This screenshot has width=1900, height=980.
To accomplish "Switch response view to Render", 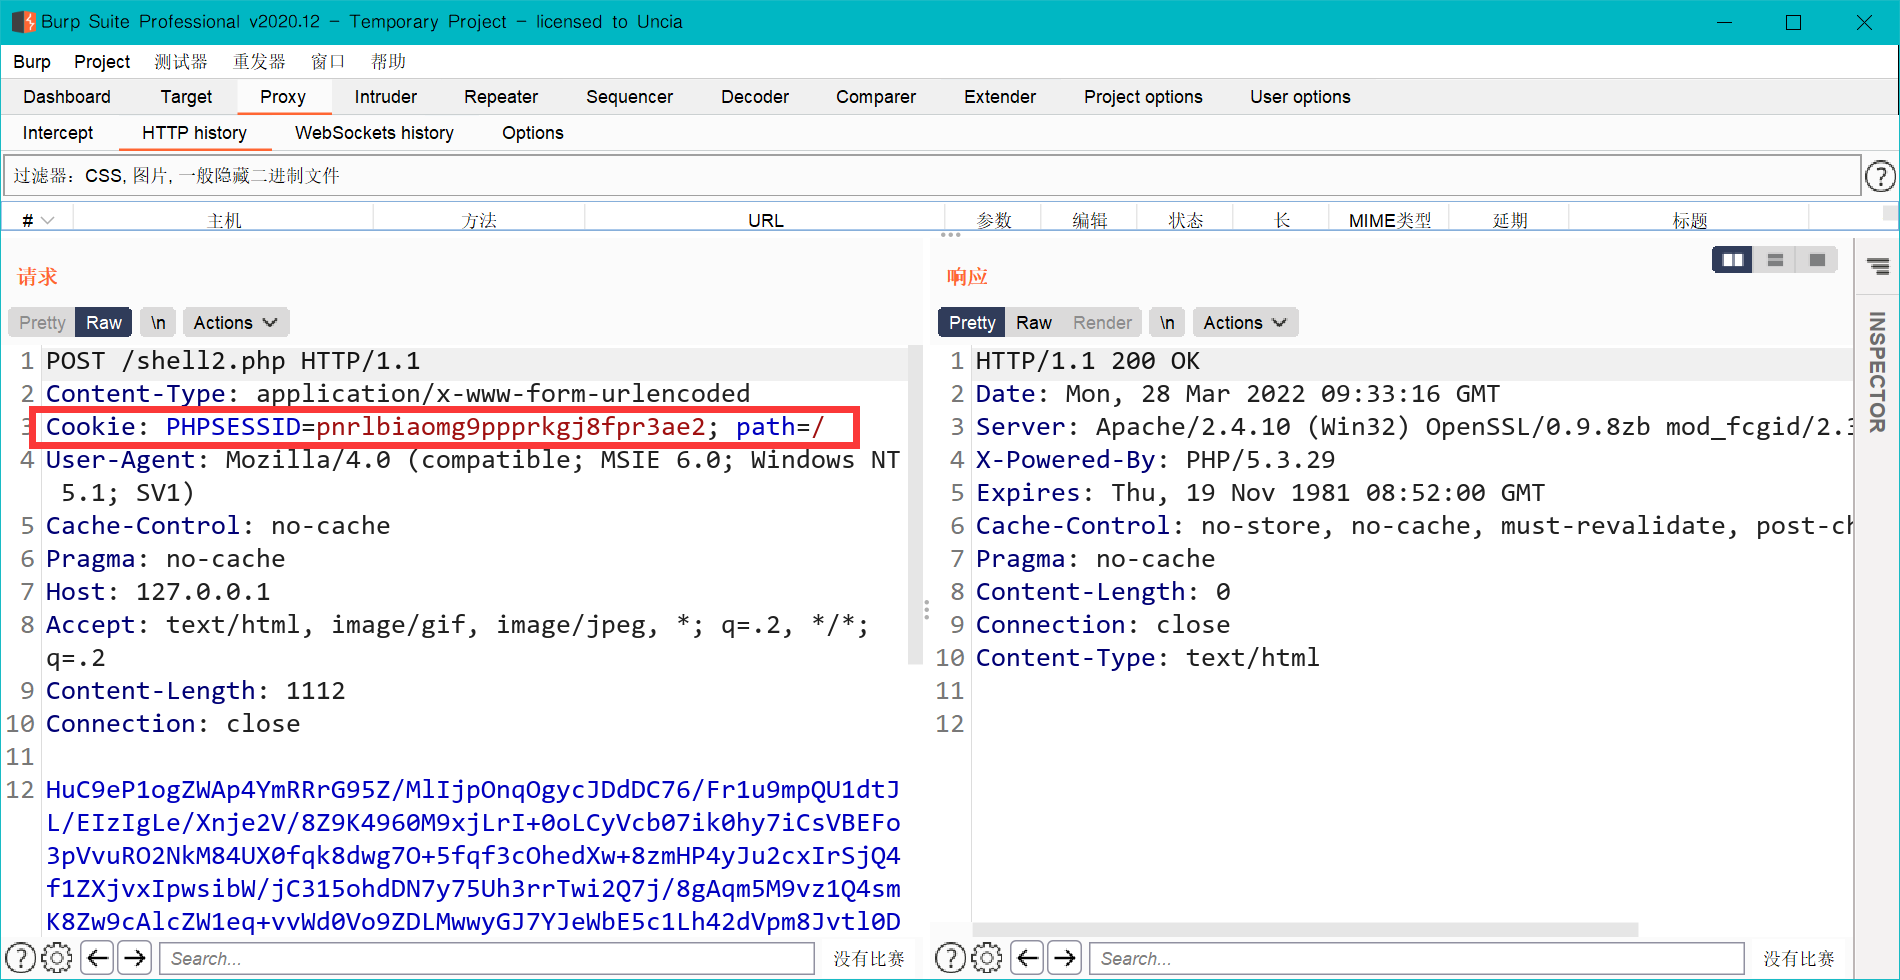I will [1102, 322].
